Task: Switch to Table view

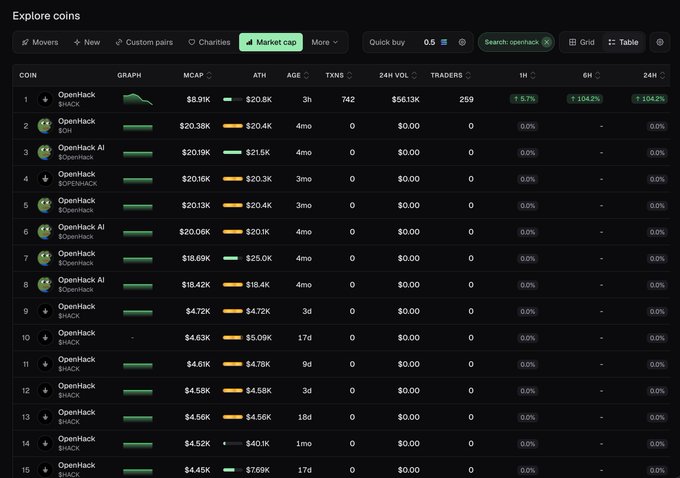Action: click(623, 42)
